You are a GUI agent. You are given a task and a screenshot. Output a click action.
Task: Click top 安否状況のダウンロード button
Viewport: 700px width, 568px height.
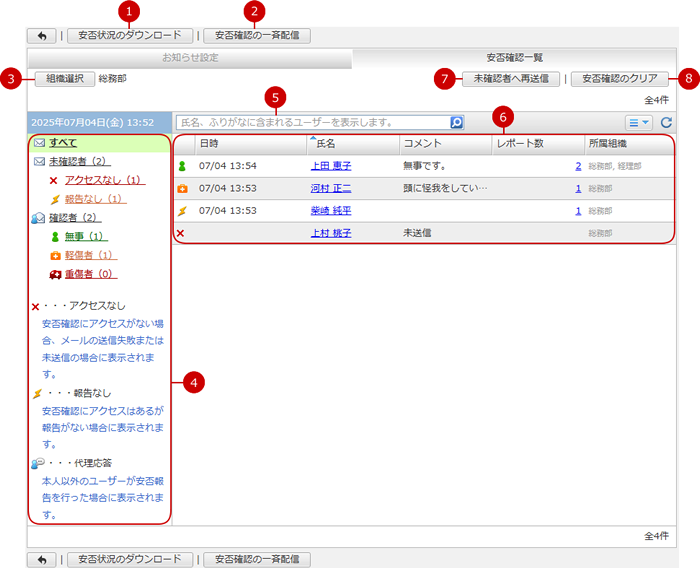point(130,36)
